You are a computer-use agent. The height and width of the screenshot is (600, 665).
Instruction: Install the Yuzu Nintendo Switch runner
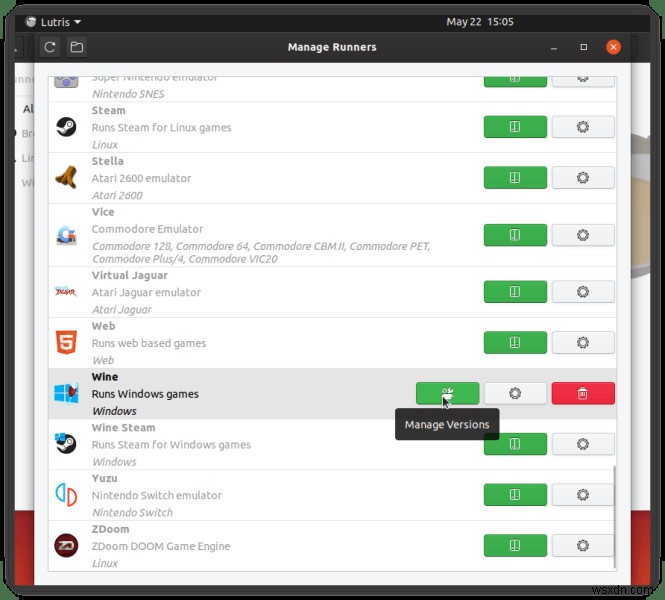click(515, 494)
